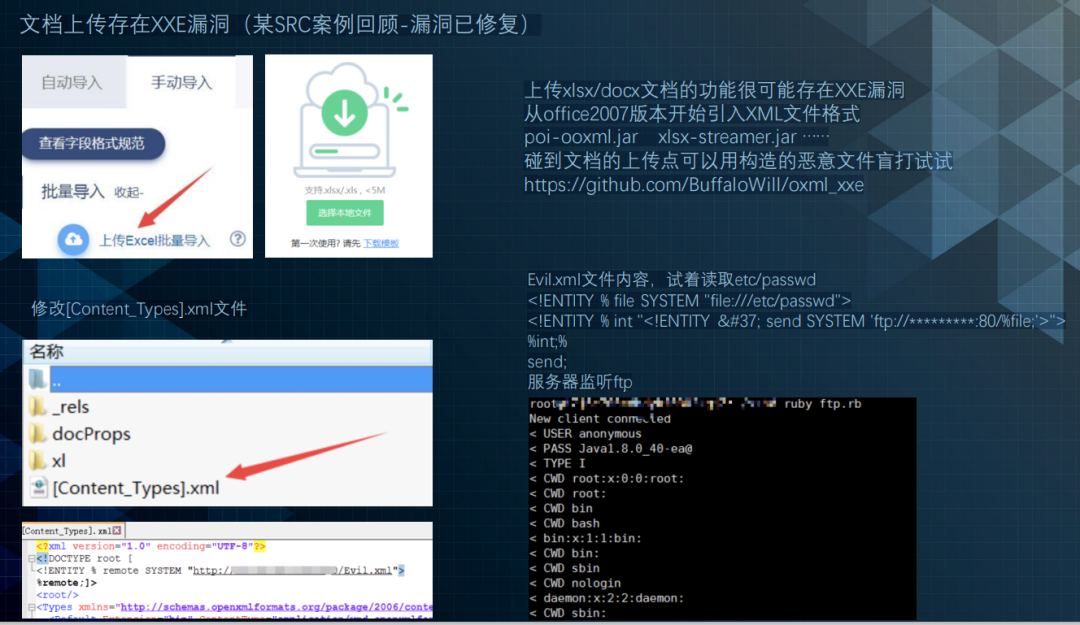Click the xml version="1.0" declaration line
Viewport: 1080px width, 625px height.
pyautogui.click(x=151, y=546)
